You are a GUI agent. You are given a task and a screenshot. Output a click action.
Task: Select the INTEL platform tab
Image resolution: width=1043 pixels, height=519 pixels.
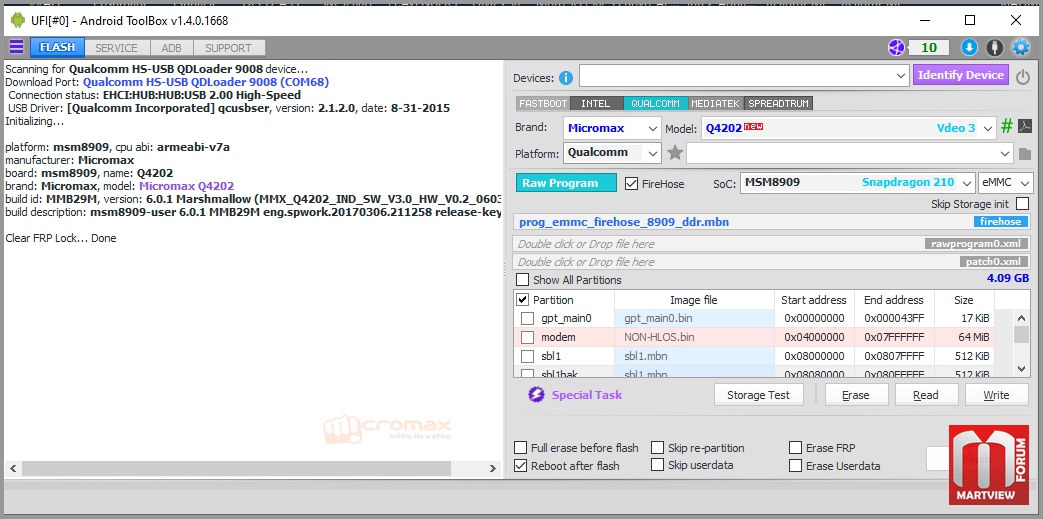click(x=595, y=104)
